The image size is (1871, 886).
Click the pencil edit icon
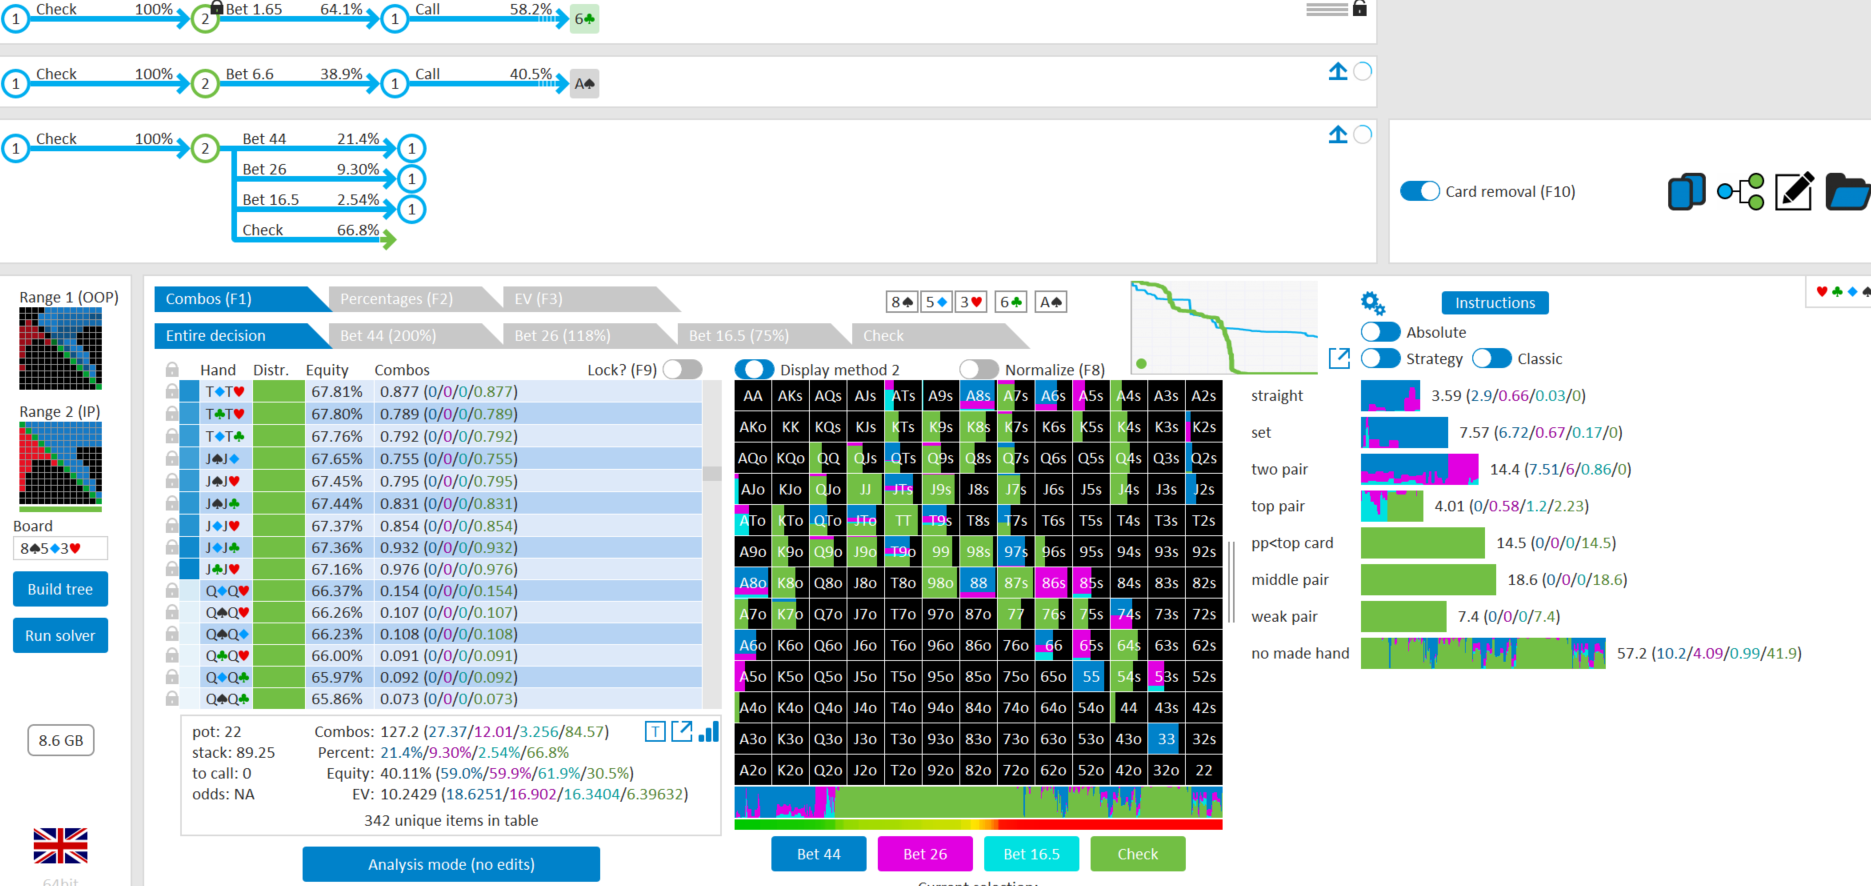1794,190
